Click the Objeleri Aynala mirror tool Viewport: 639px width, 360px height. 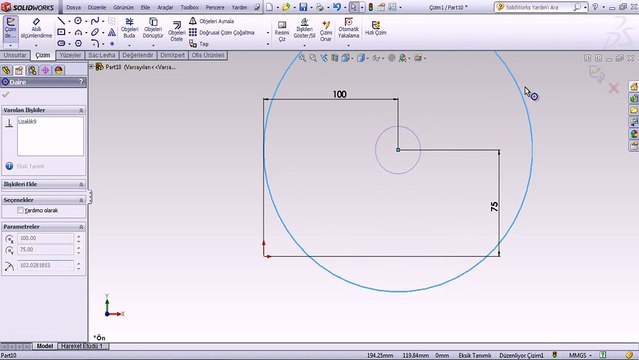pyautogui.click(x=212, y=21)
